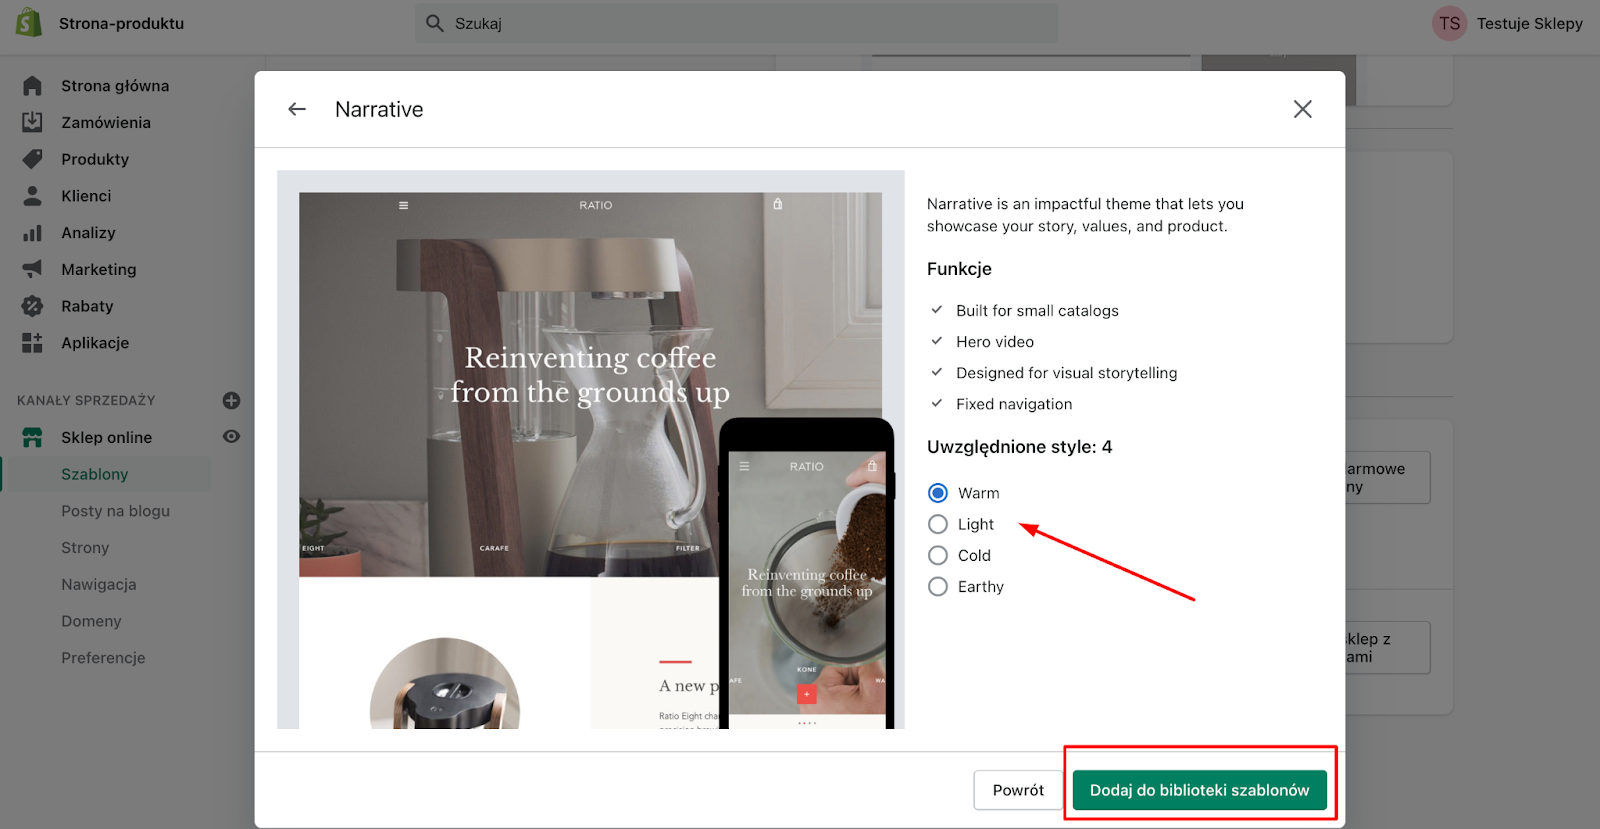Open Klienci in sidebar
Screen dimensions: 1600x829
[x=86, y=196]
